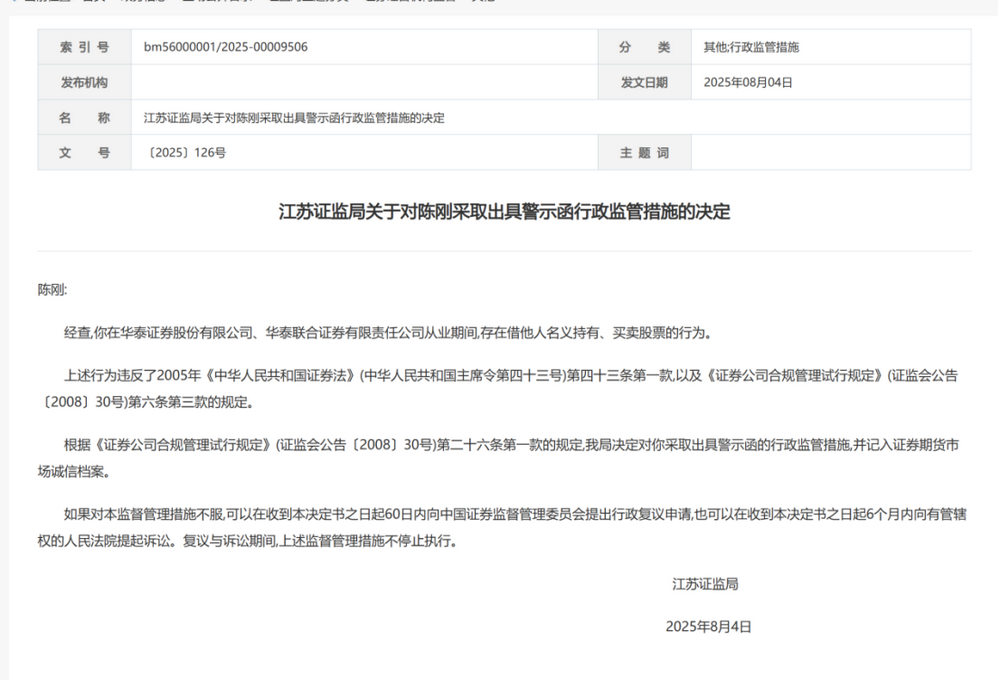
Task: Click the 名称 label cell
Action: point(85,117)
